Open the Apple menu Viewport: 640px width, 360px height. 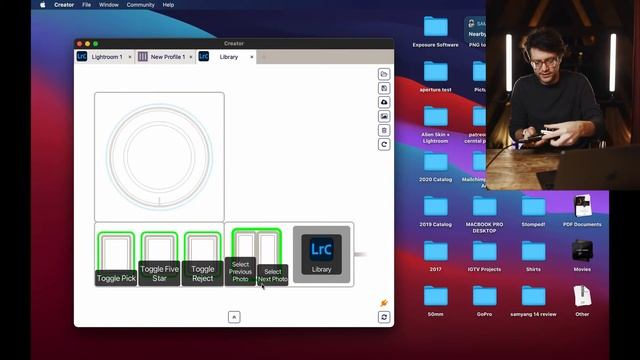pos(42,5)
